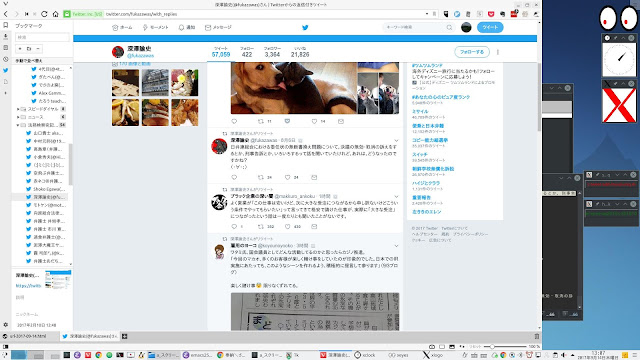The height and width of the screenshot is (360, 640).
Task: Switch to the first browser tab at bottom
Action: (x=29, y=336)
